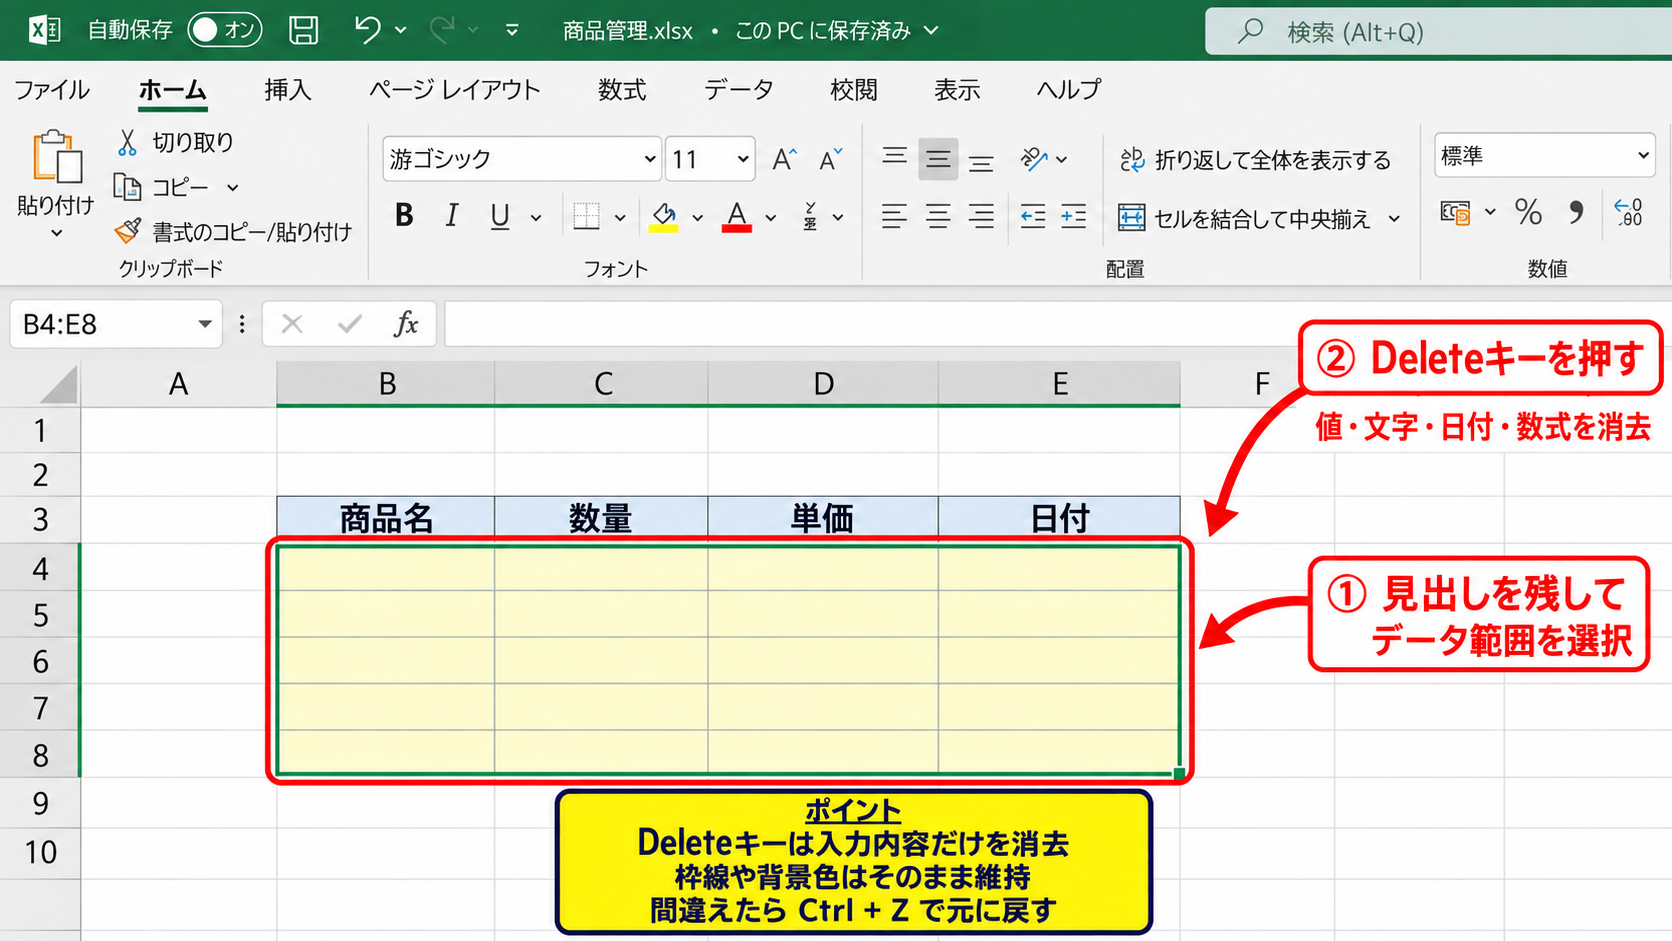Open the number format 標準 dropdown

click(1643, 156)
